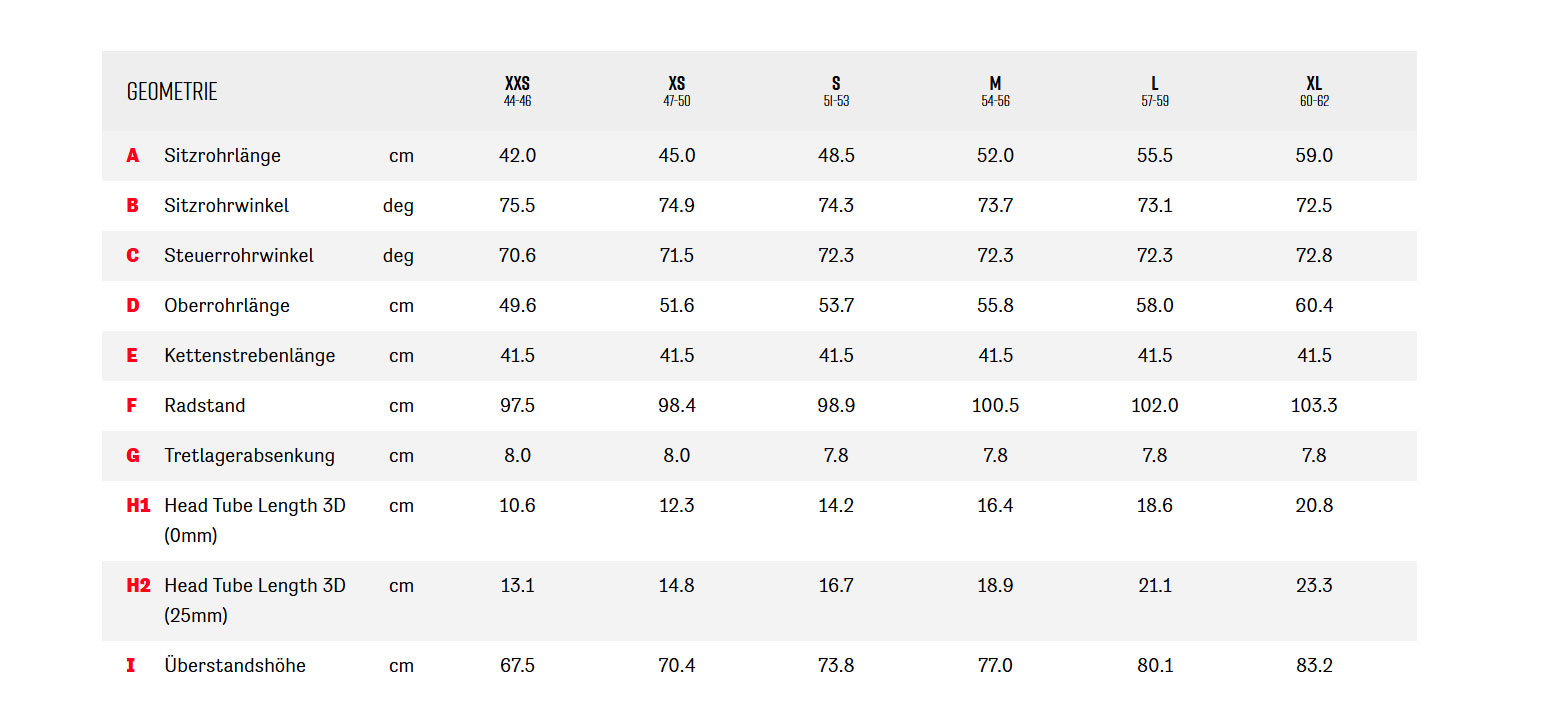Click the 100.5 Radstand value for M
This screenshot has width=1560, height=712.
pyautogui.click(x=995, y=406)
